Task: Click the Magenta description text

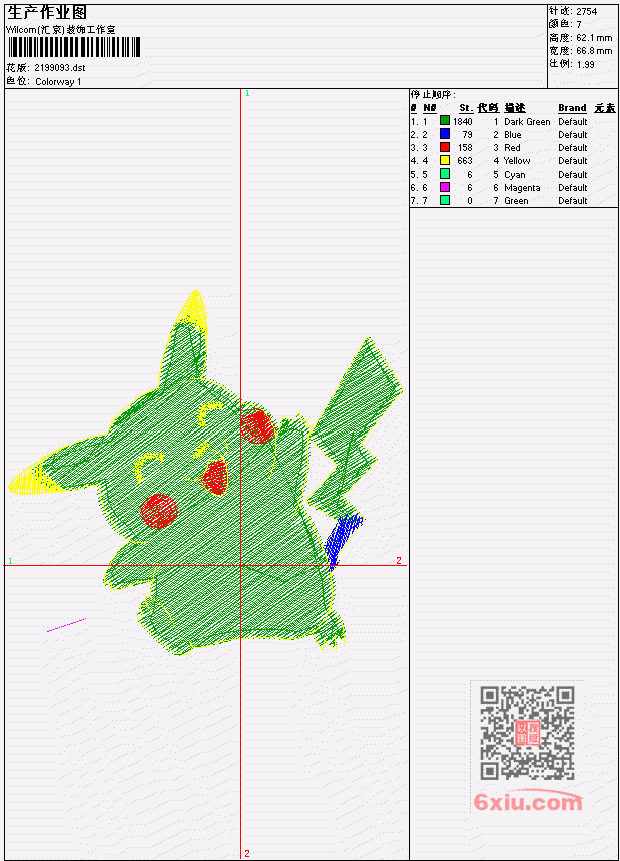Action: tap(522, 188)
